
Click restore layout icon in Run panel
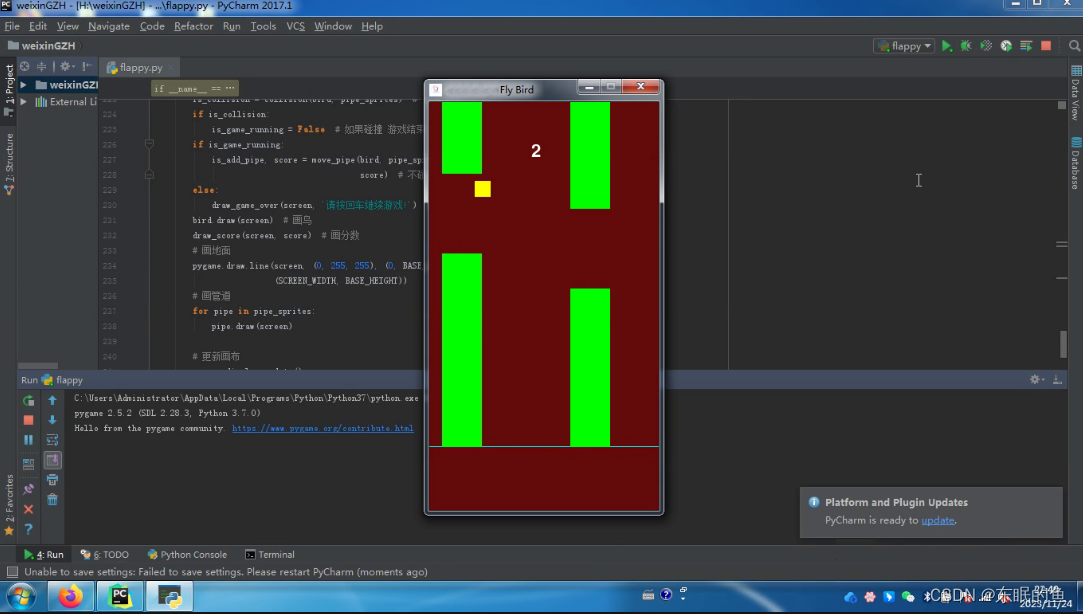point(28,464)
